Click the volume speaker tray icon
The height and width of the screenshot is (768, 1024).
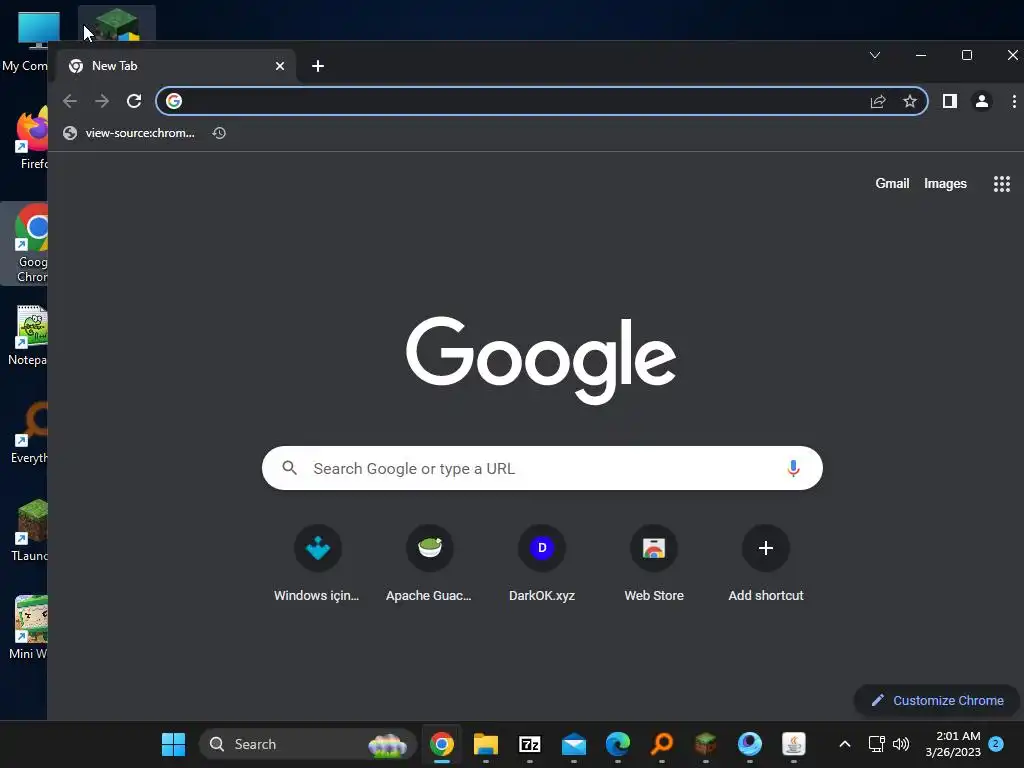[x=901, y=744]
